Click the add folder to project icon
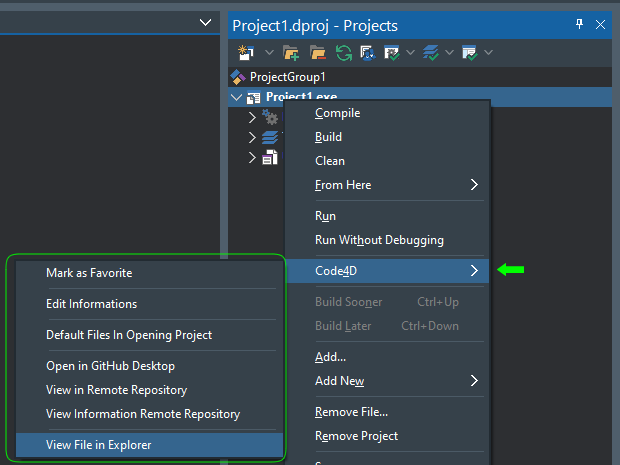 (x=291, y=53)
